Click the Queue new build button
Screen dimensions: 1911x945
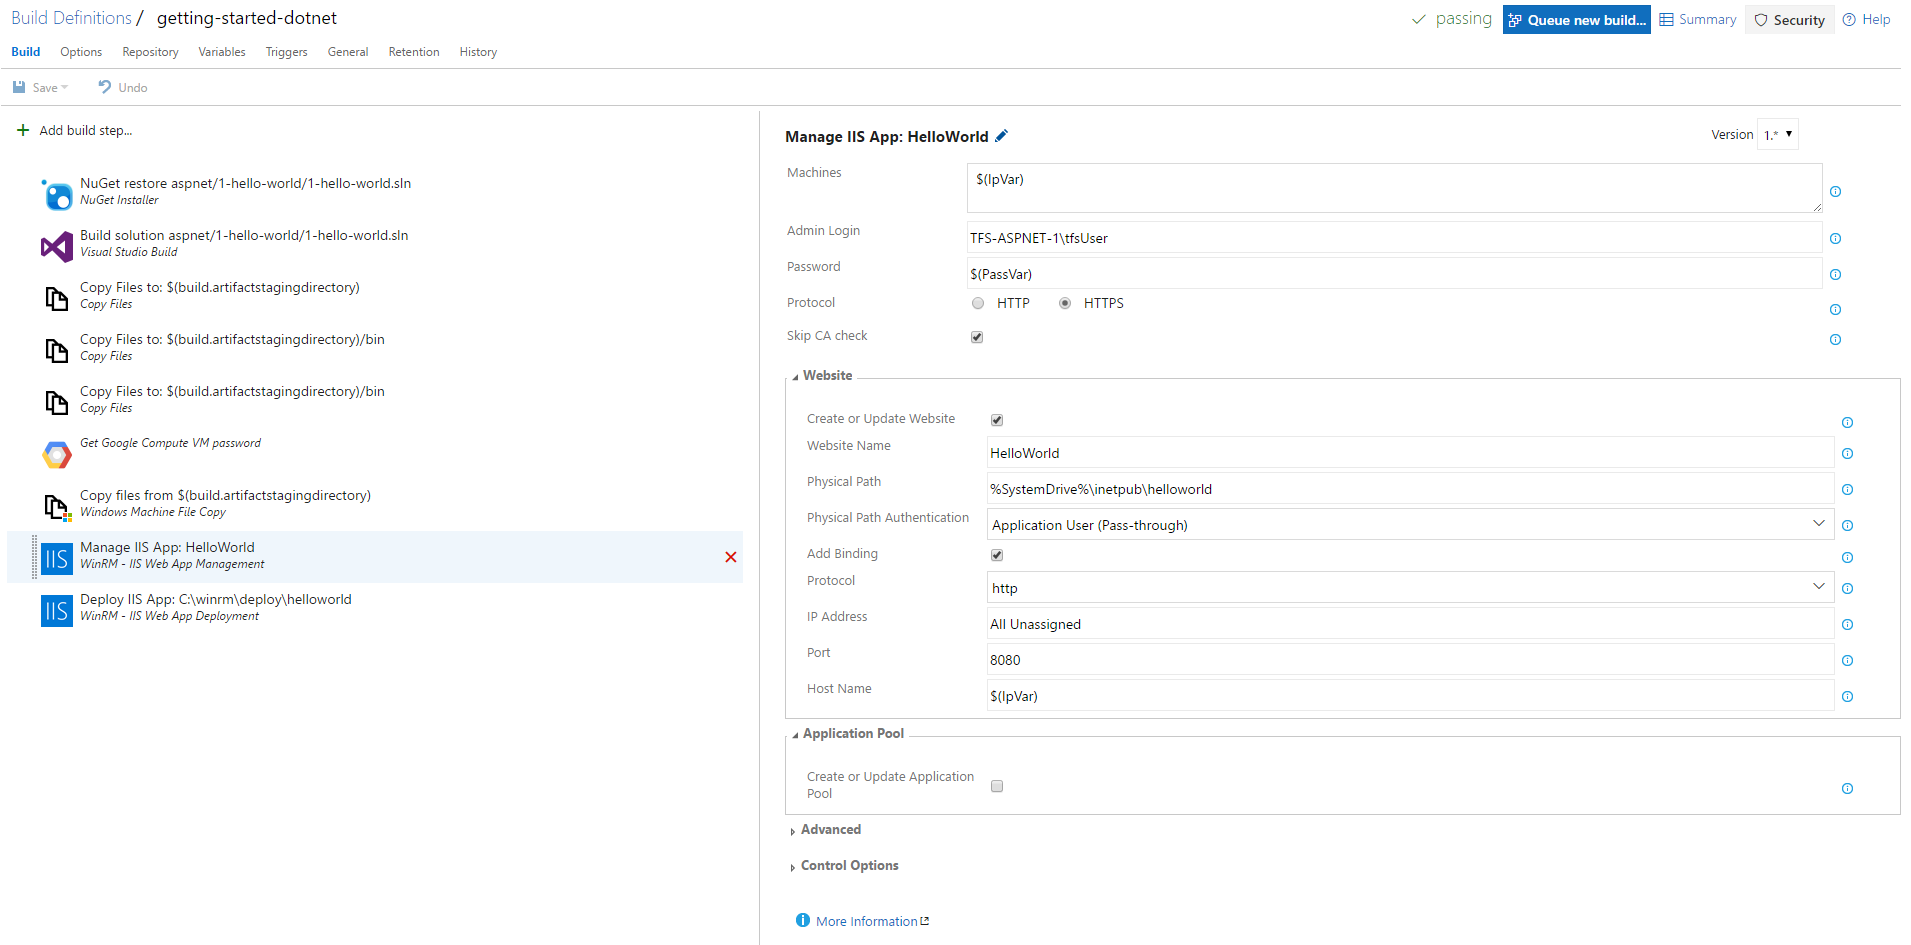click(x=1576, y=20)
